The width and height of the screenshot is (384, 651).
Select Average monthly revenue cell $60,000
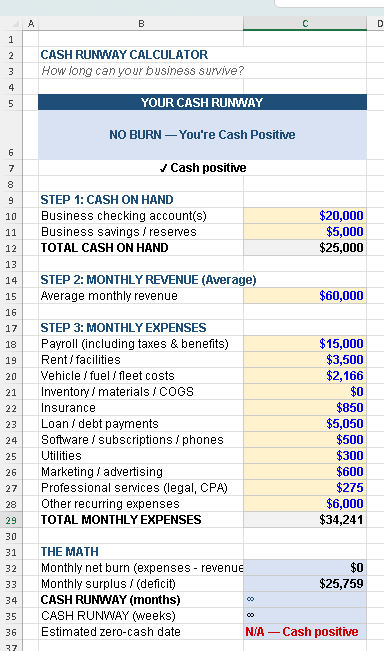pyautogui.click(x=305, y=296)
